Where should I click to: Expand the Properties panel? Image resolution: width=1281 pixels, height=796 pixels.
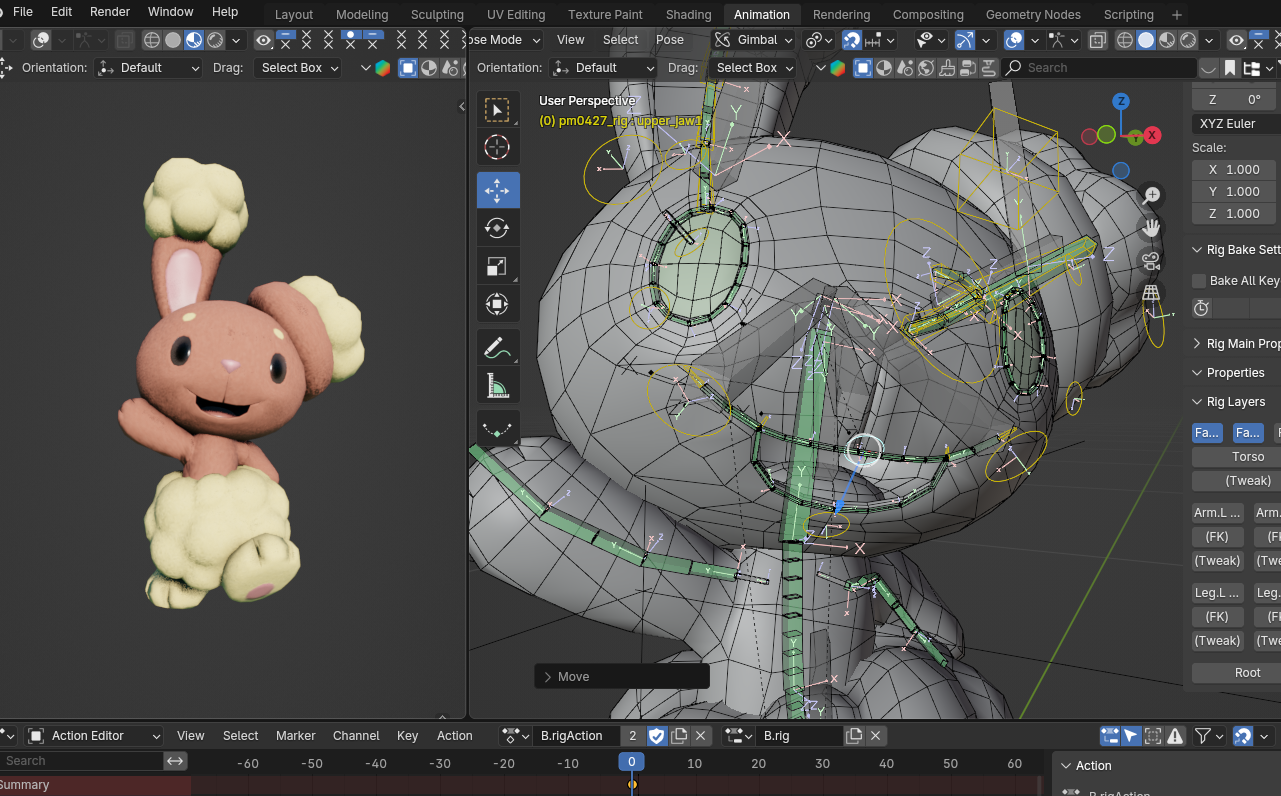(x=1236, y=372)
